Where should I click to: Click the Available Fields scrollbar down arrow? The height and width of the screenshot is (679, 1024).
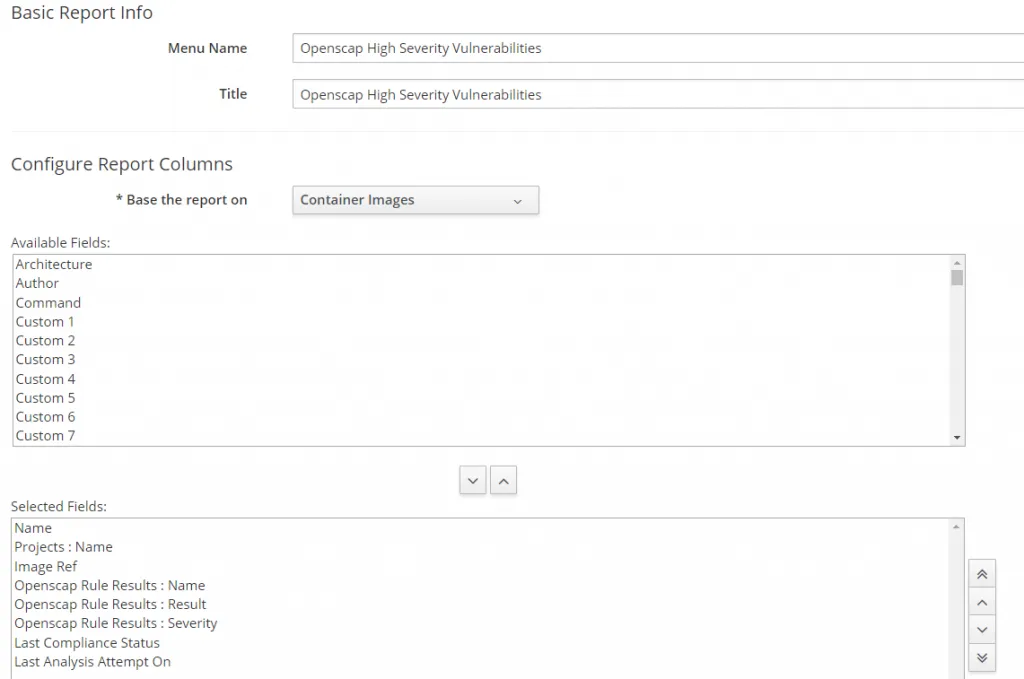coord(956,437)
